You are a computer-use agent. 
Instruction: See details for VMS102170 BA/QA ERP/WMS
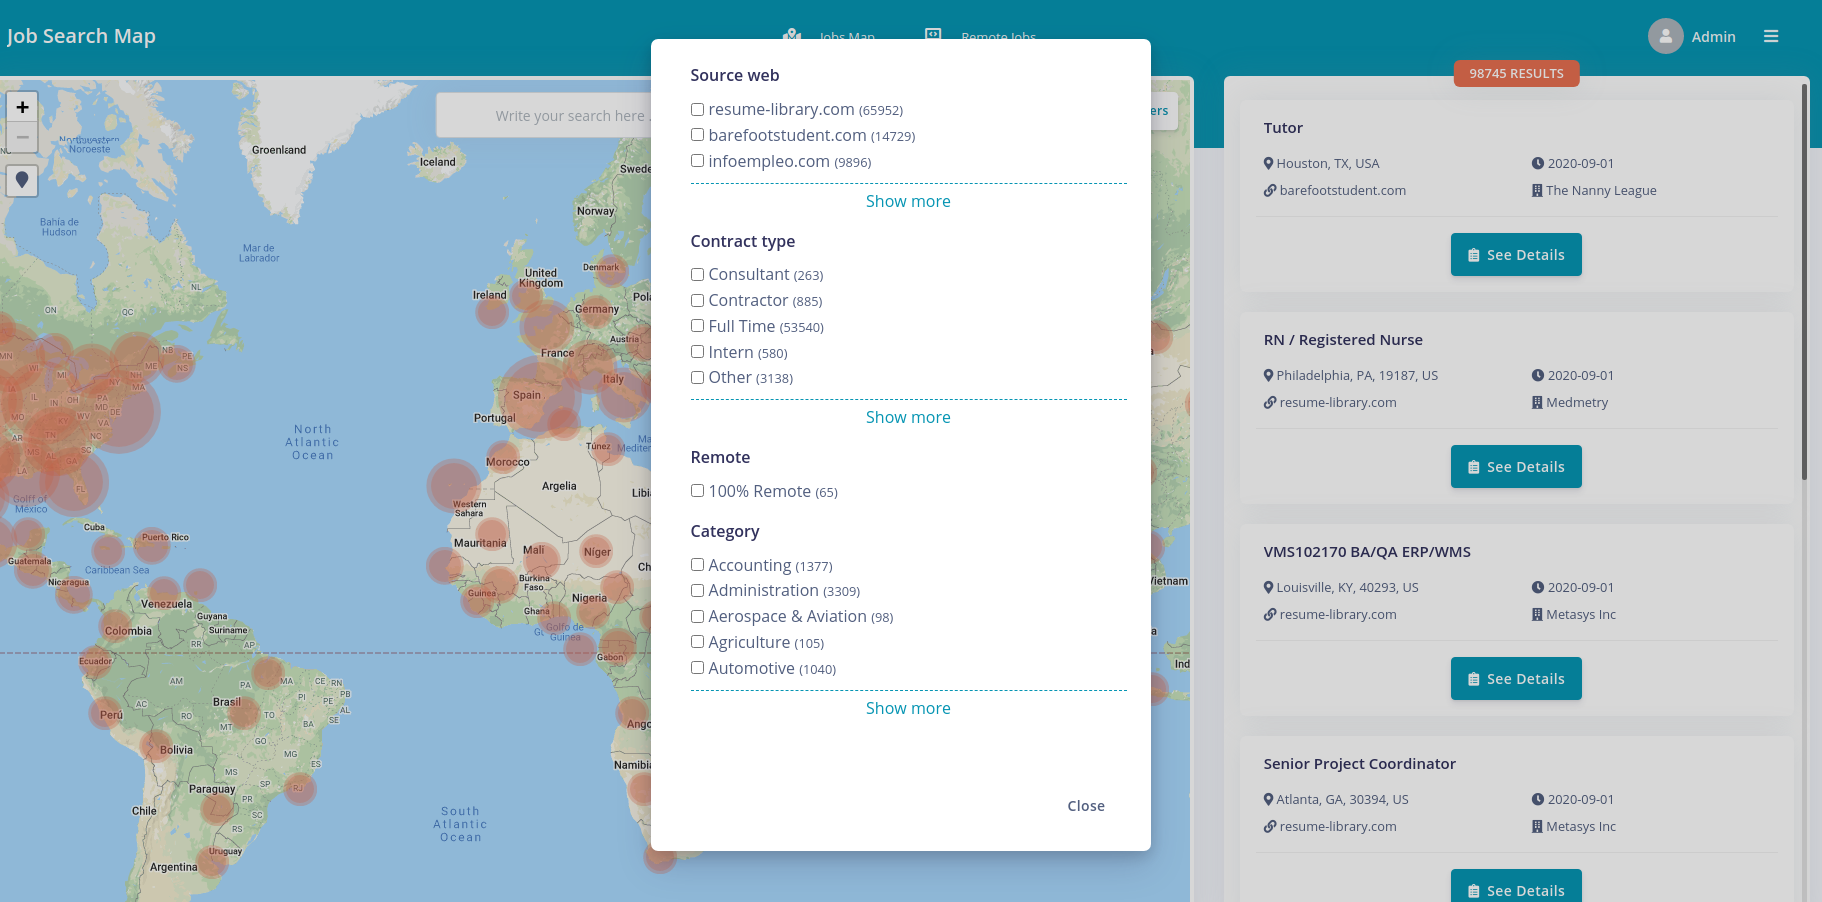(1516, 679)
